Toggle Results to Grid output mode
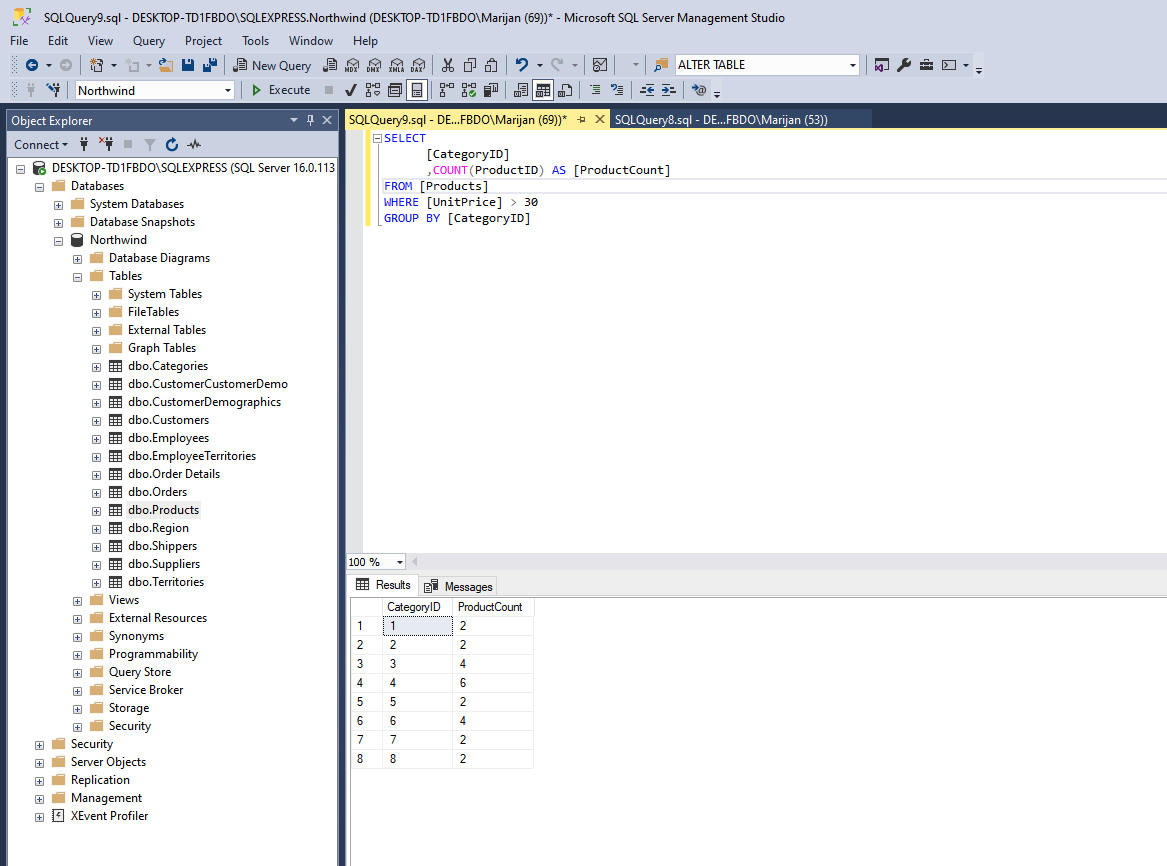Screen dimensions: 1167x866 543,90
